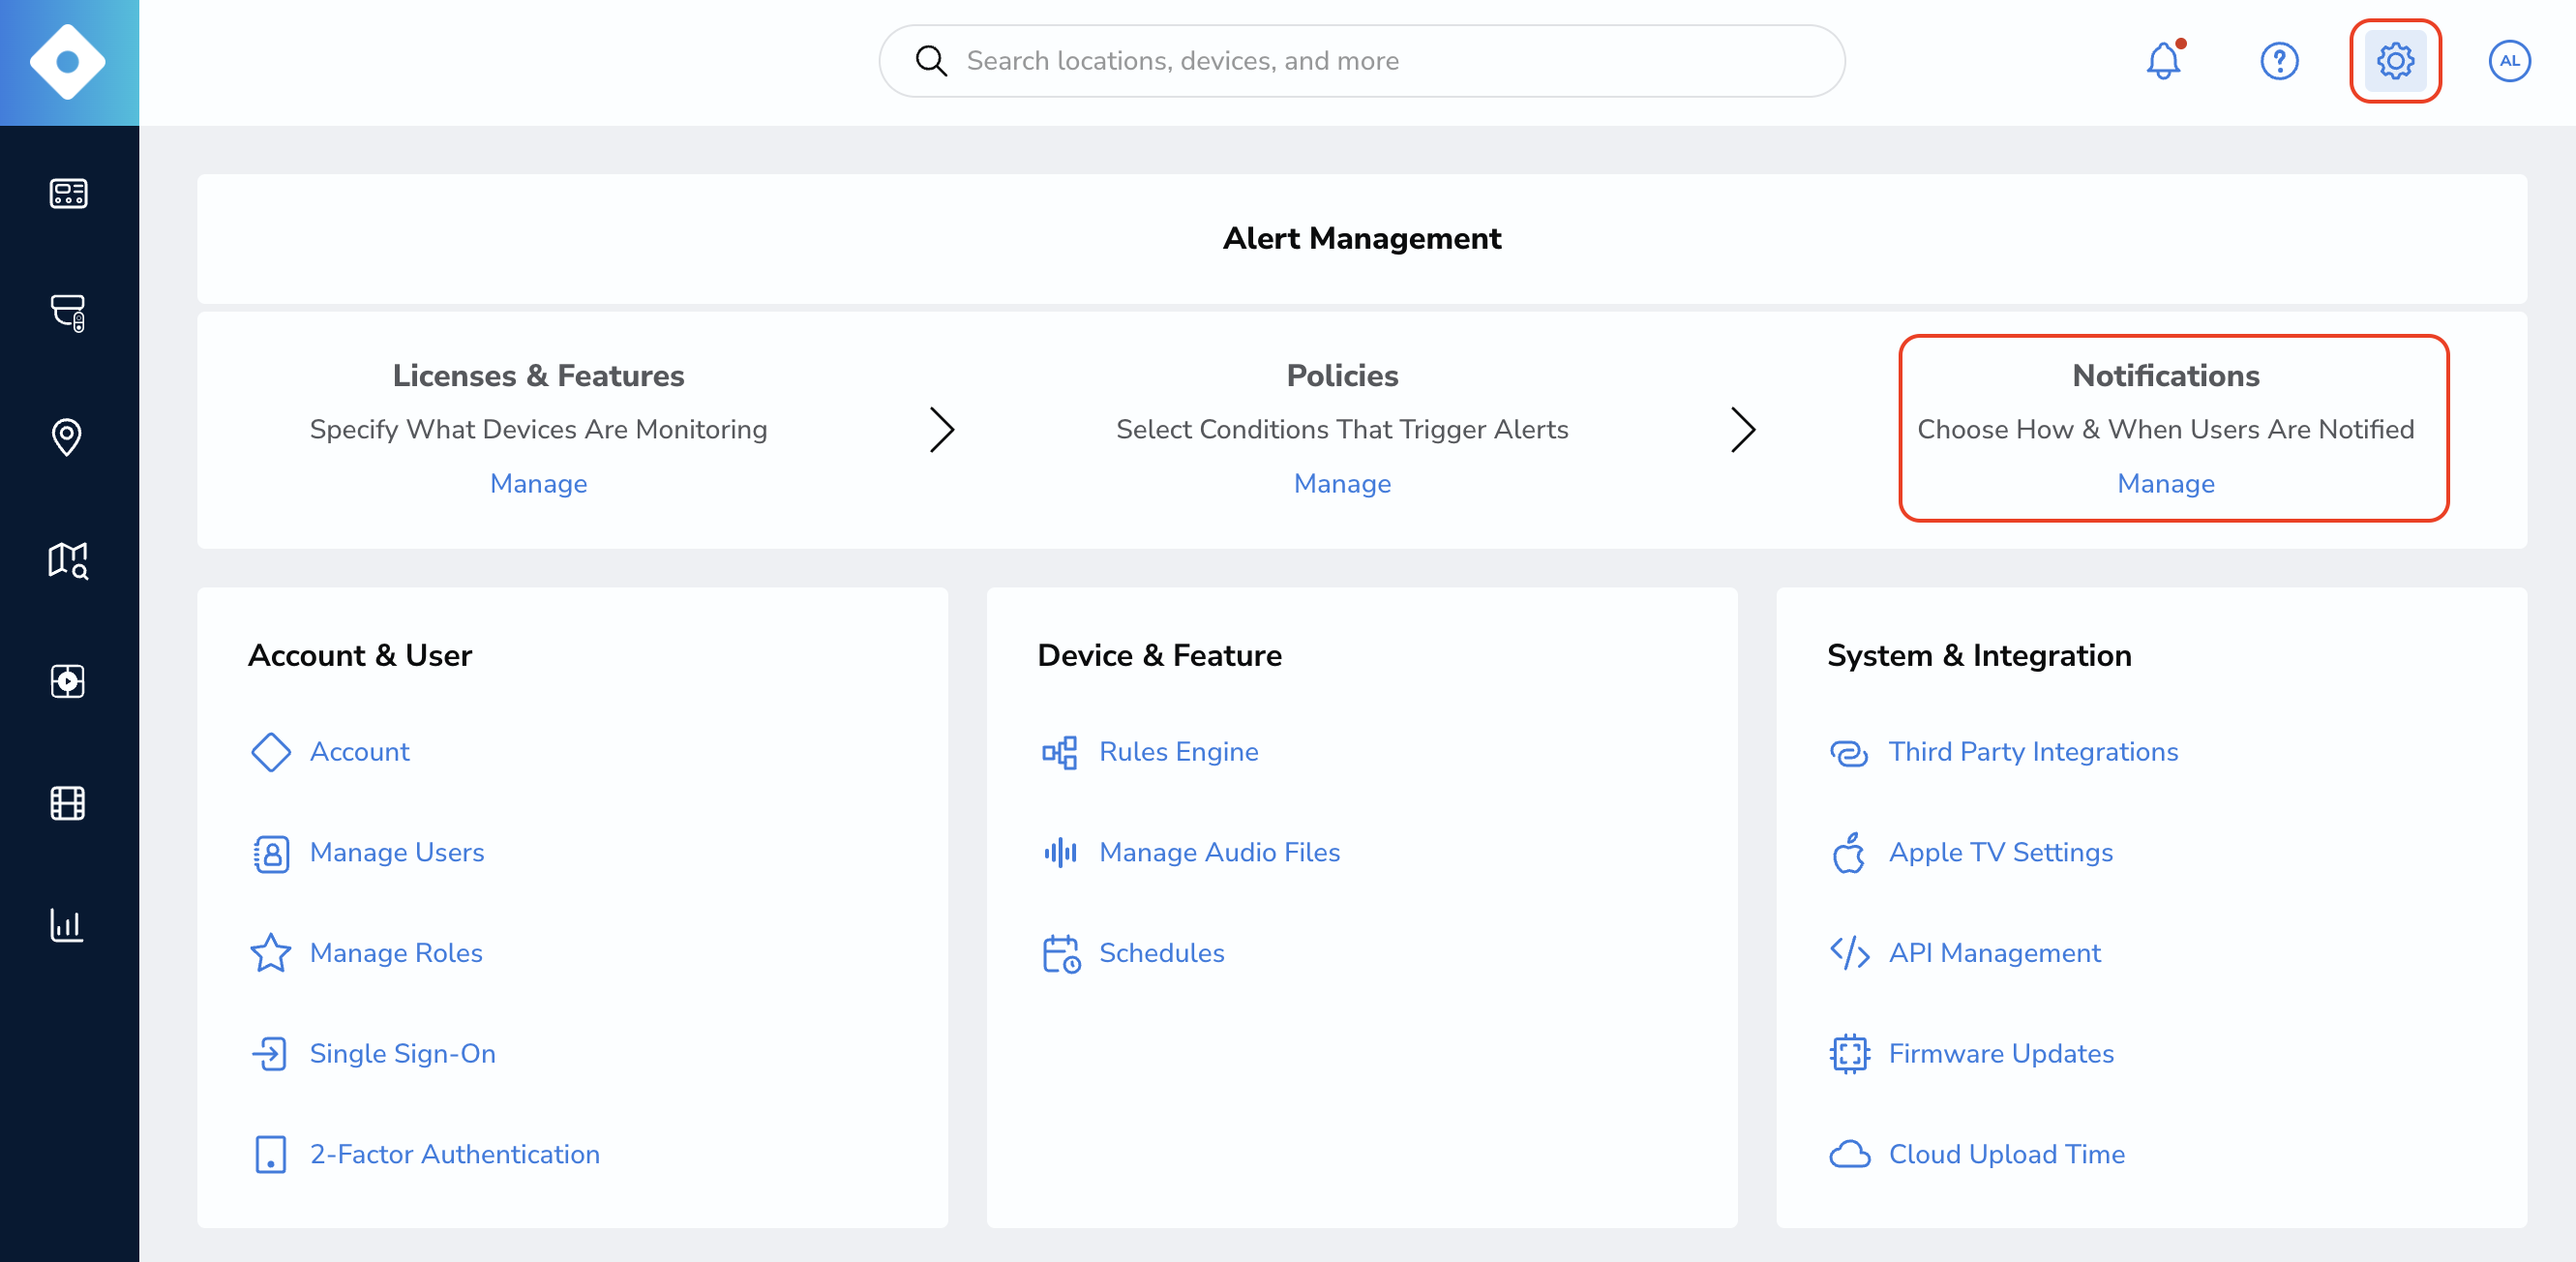
Task: Open the map search sidebar icon
Action: [x=68, y=560]
